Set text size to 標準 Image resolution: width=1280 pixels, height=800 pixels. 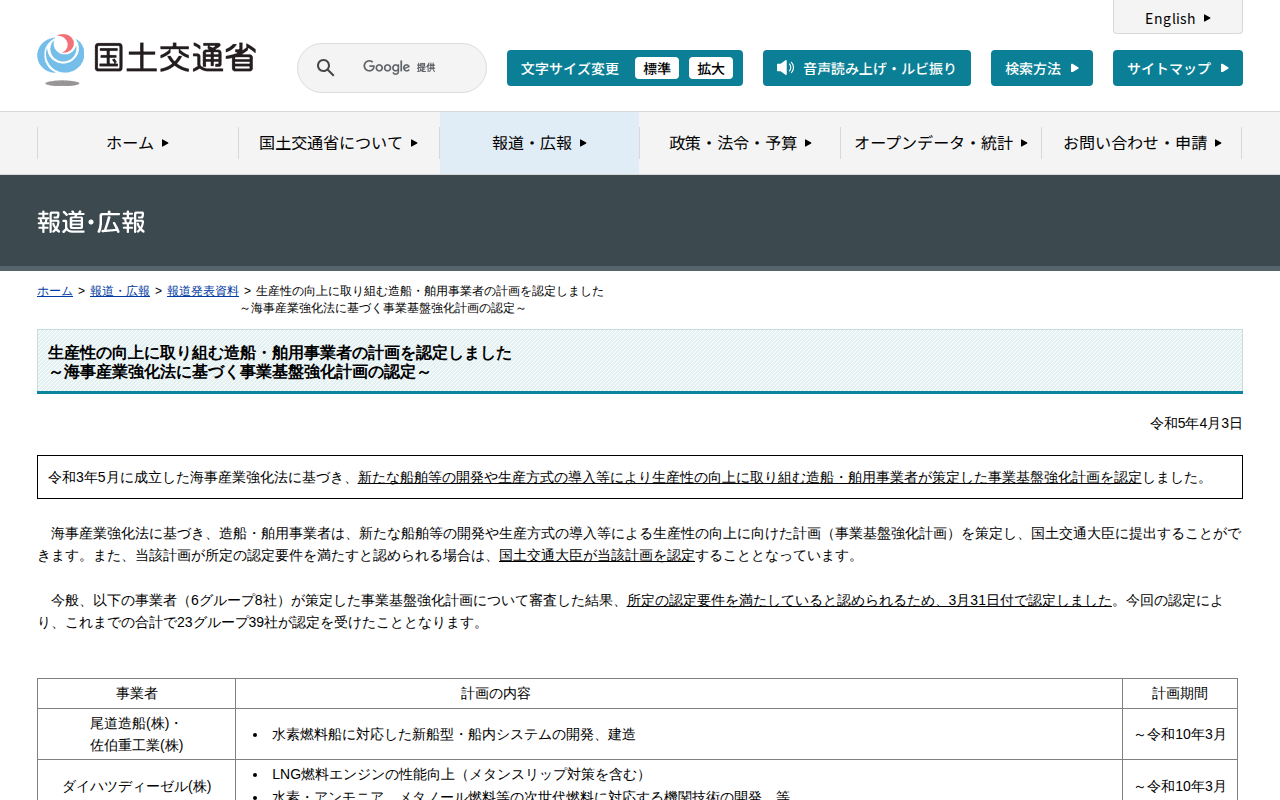pos(657,68)
